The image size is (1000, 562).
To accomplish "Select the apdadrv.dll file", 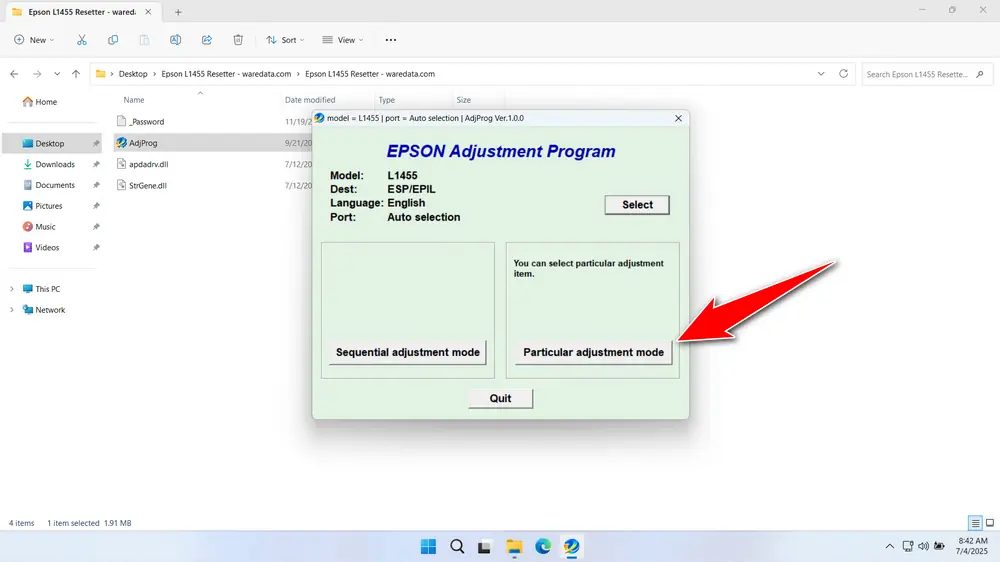I will click(149, 165).
